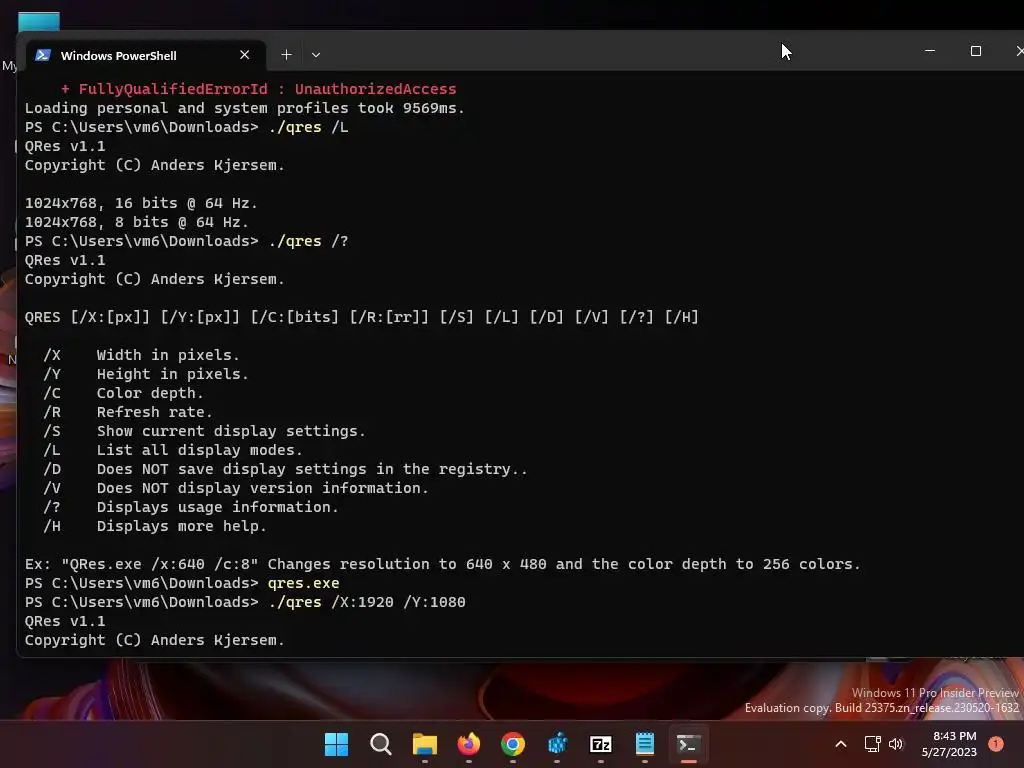
Task: Select the Windows PowerShell tab
Action: [x=145, y=56]
